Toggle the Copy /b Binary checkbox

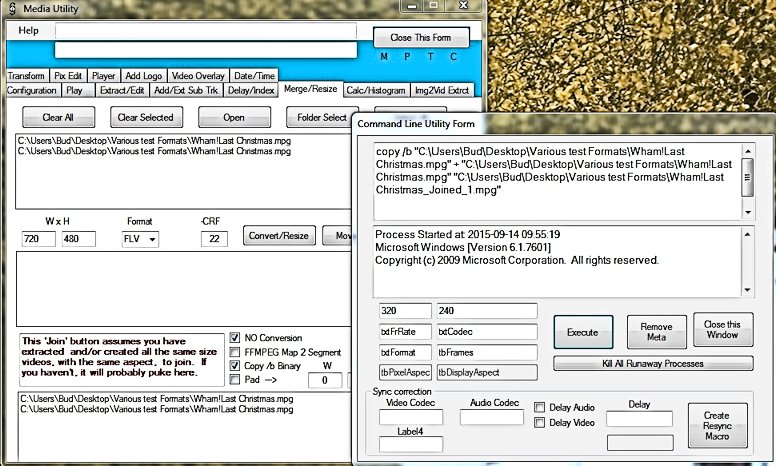pos(236,366)
